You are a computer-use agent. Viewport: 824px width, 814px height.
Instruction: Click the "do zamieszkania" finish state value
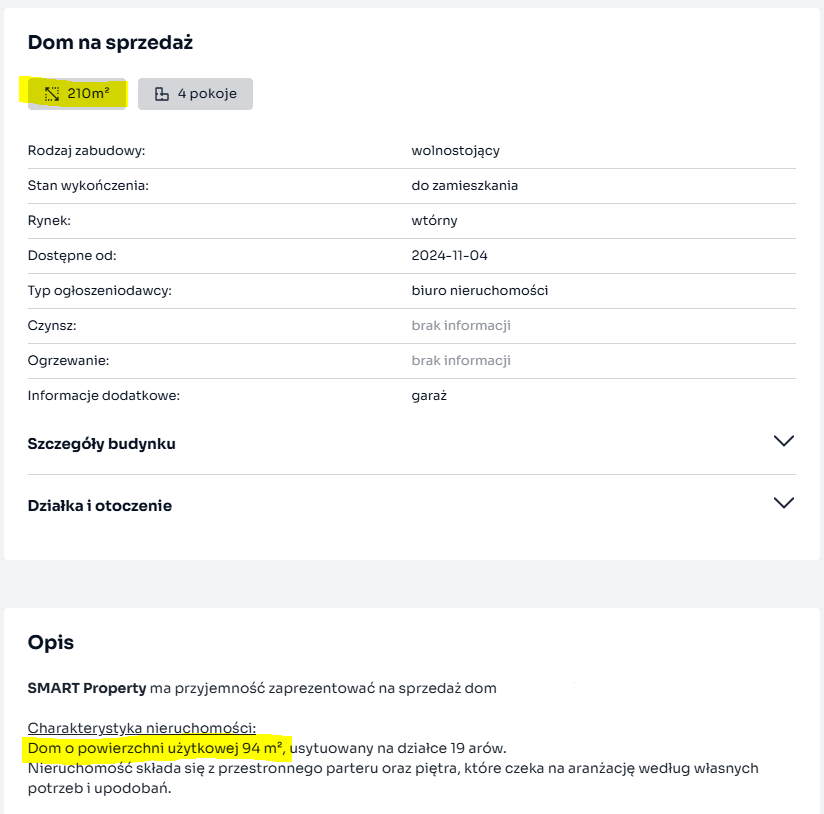[465, 186]
